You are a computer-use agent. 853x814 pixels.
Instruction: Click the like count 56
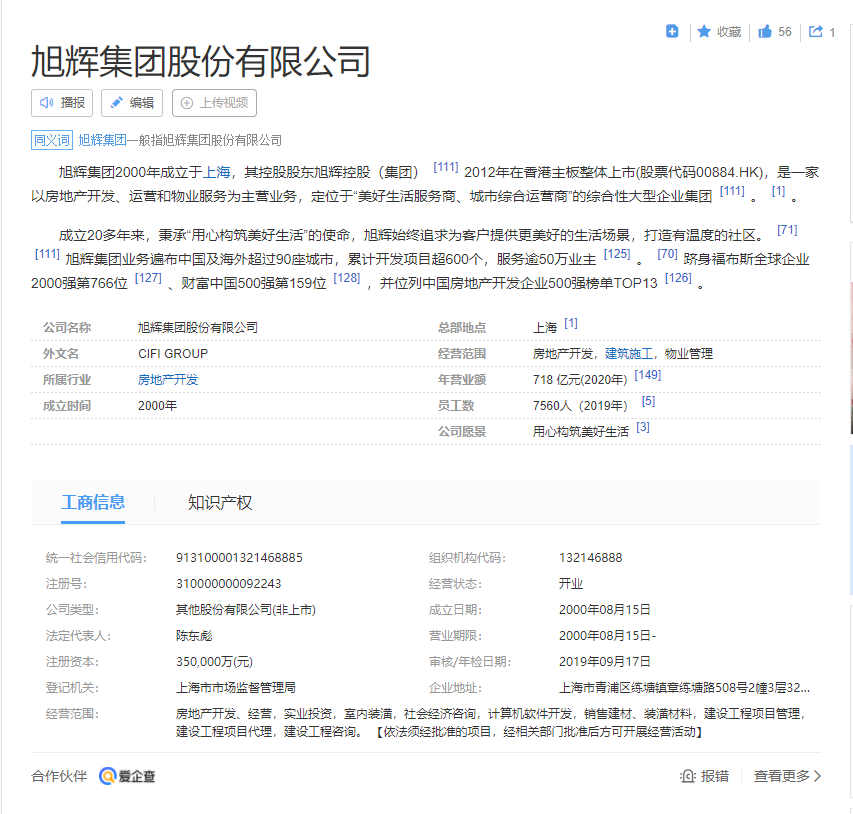tap(784, 32)
